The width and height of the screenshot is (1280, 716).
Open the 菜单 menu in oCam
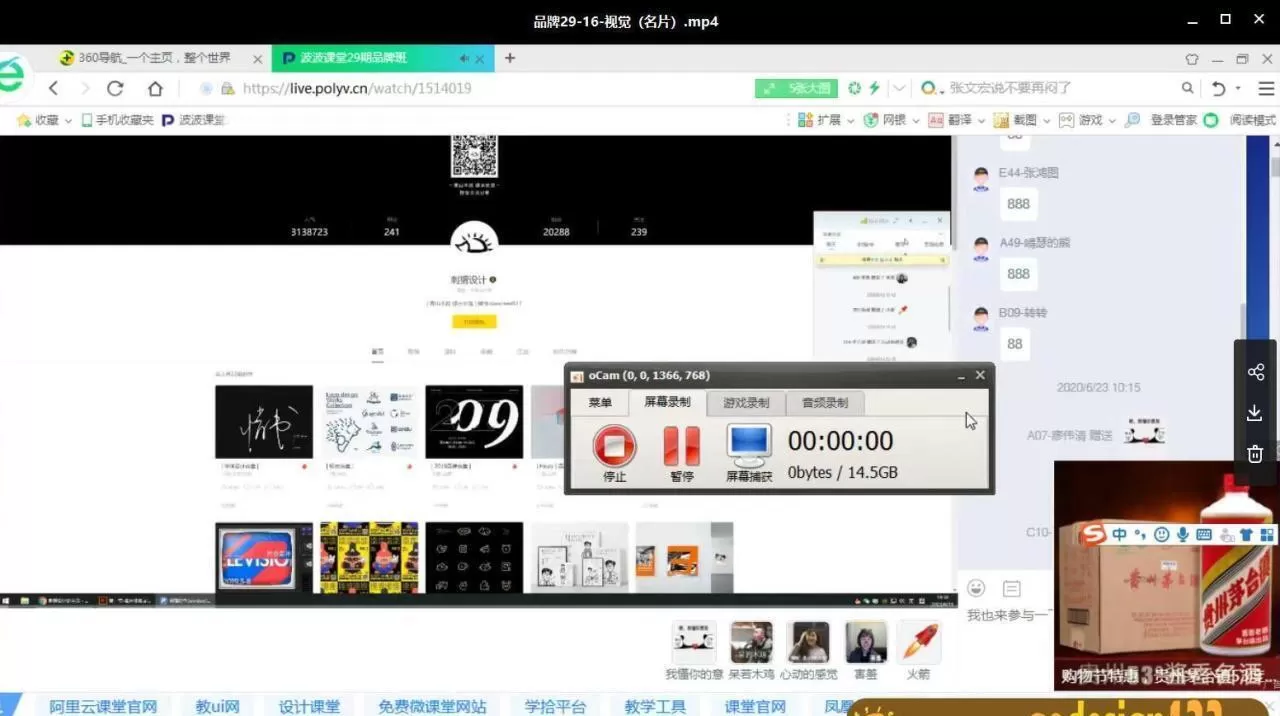click(599, 402)
